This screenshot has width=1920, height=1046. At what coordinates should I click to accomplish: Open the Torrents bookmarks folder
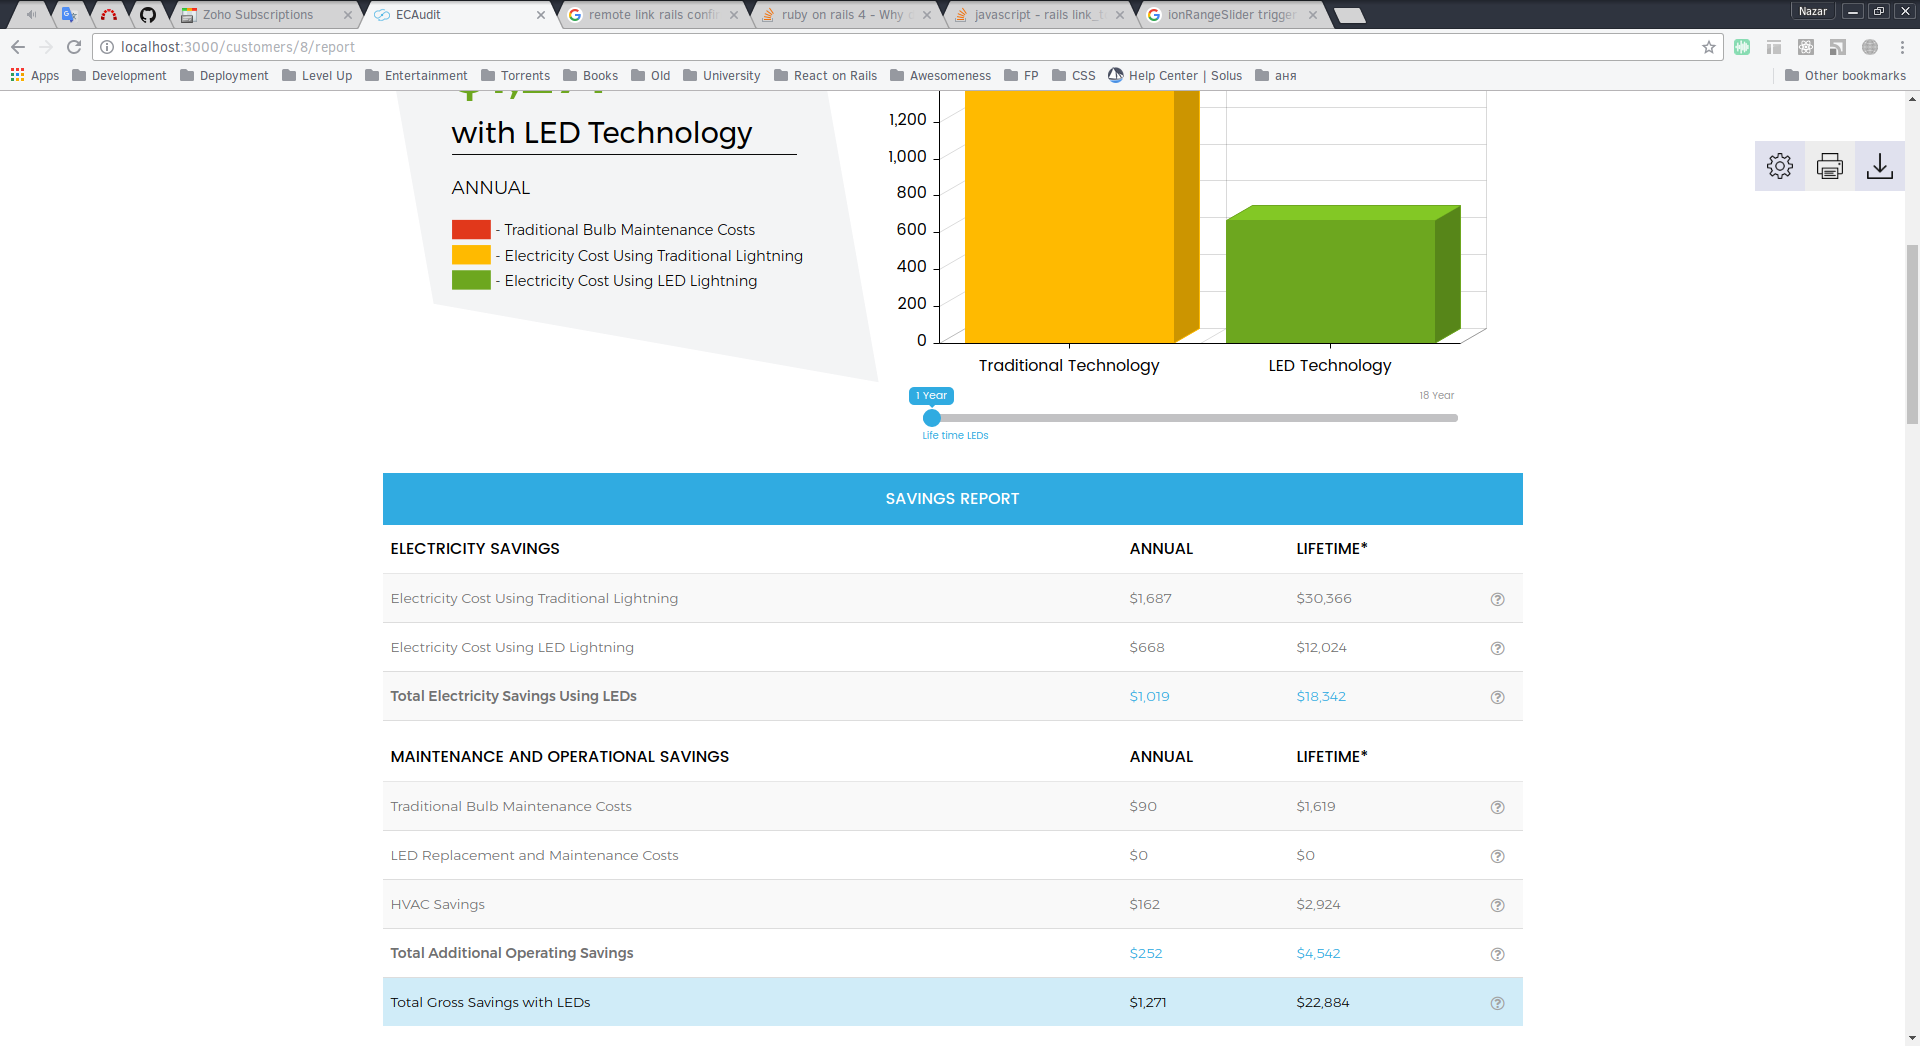[515, 76]
